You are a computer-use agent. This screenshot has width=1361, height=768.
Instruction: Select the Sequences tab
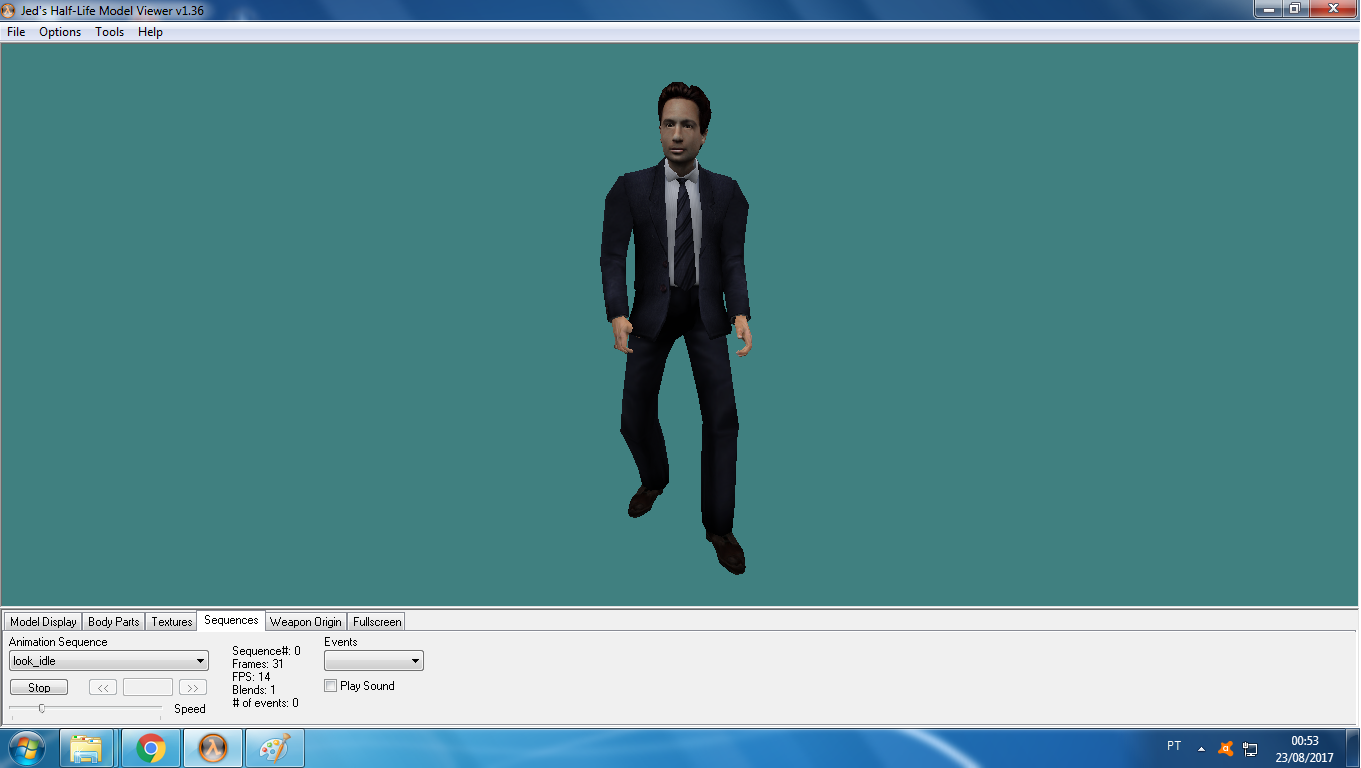coord(231,620)
